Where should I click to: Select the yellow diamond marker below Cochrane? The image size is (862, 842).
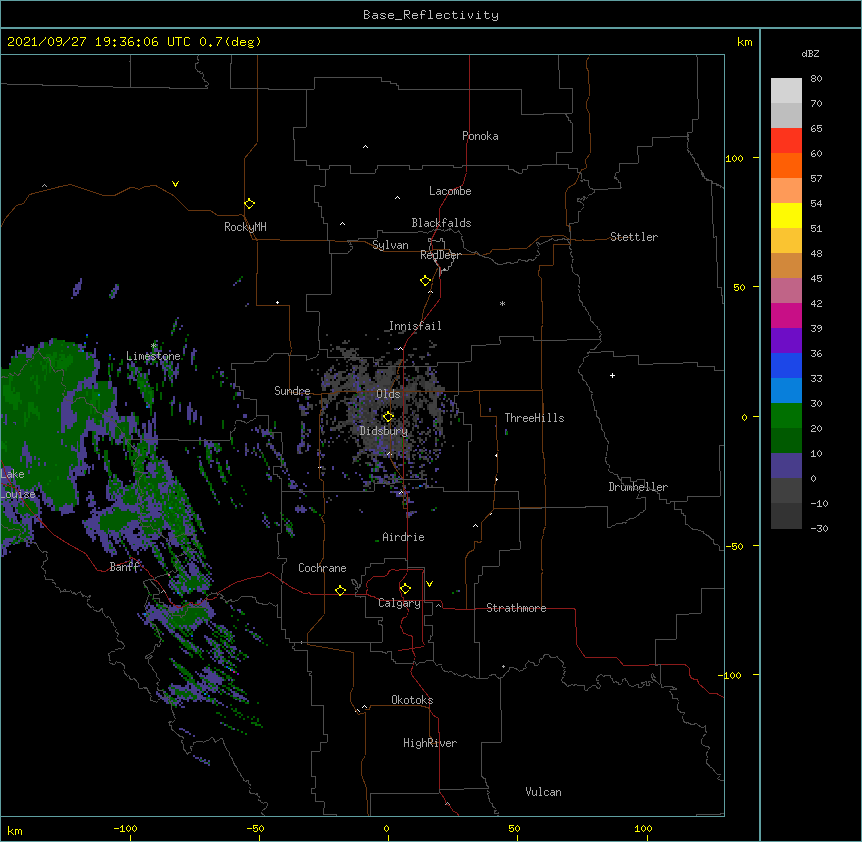(x=340, y=590)
